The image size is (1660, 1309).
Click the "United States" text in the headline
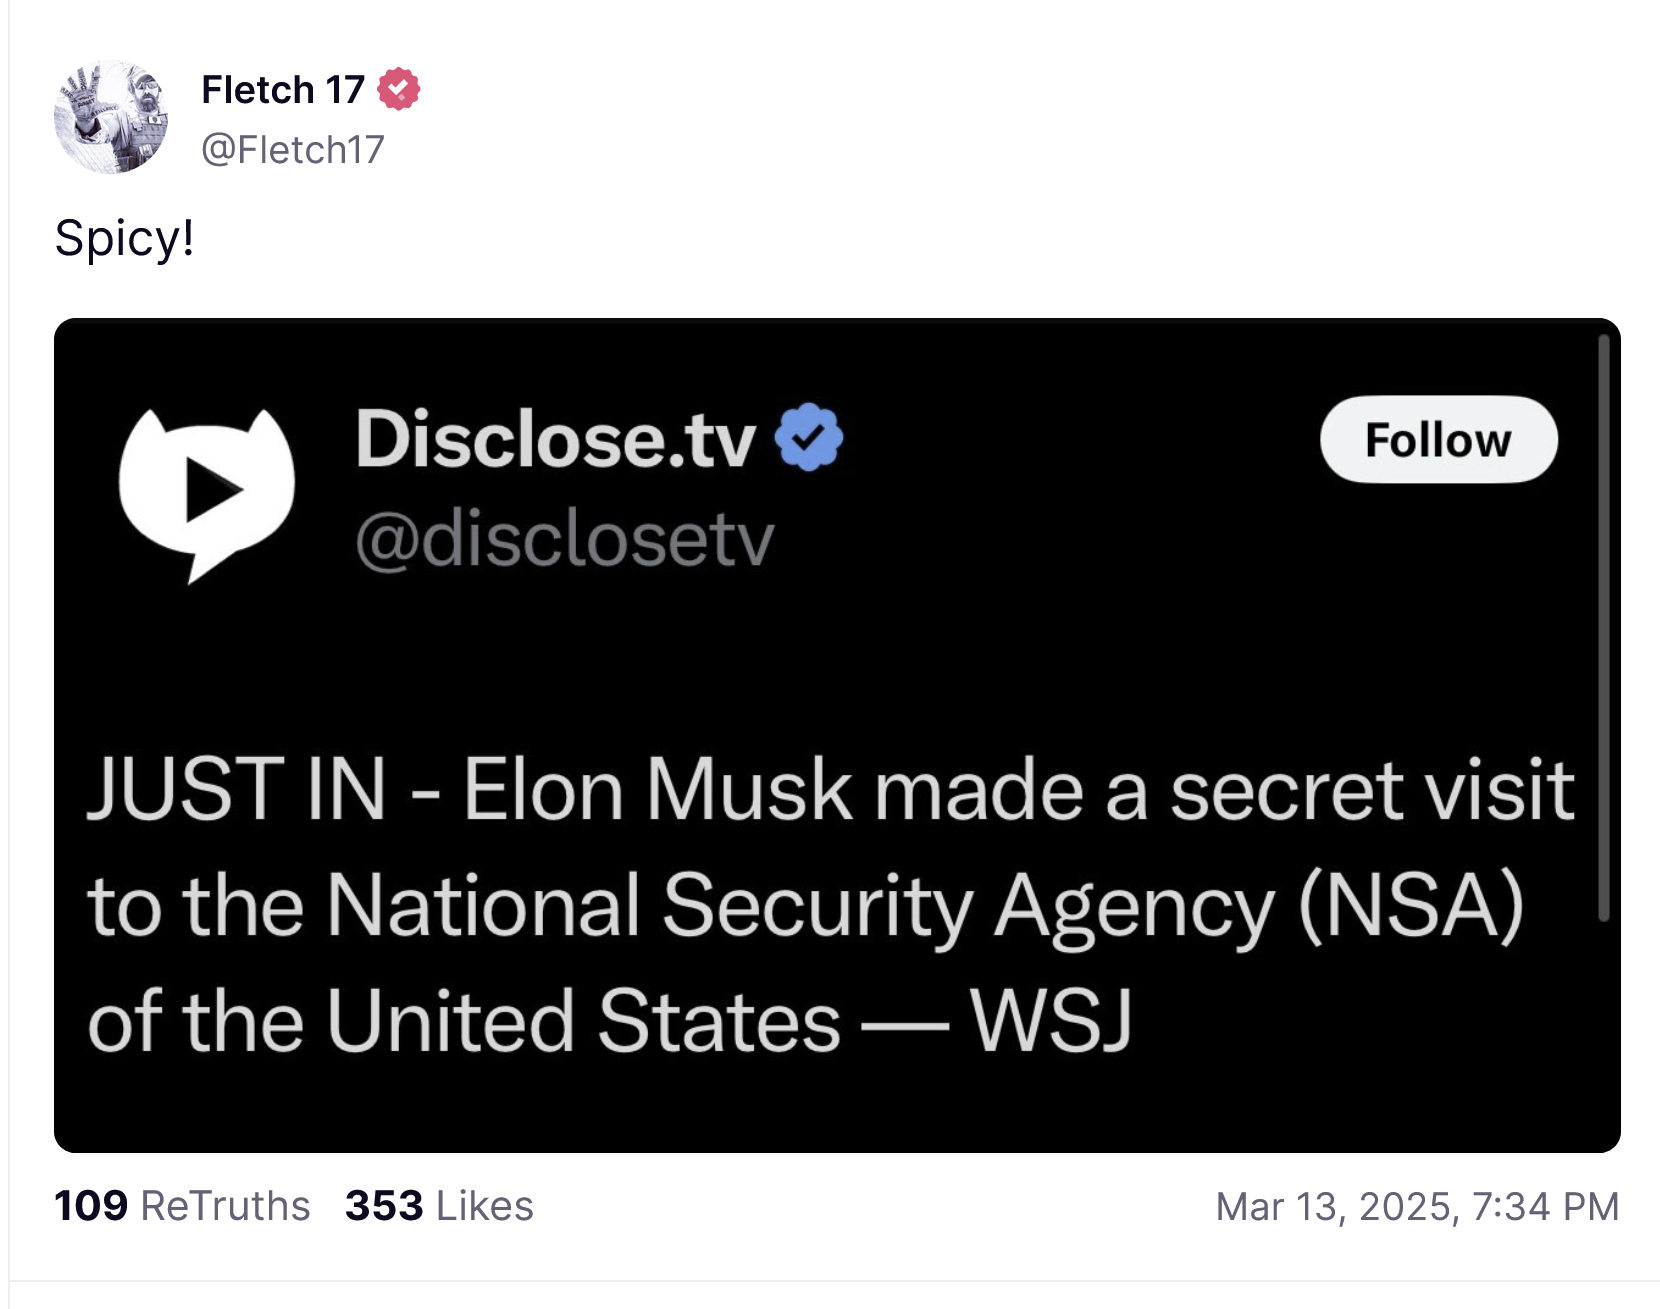583,1022
